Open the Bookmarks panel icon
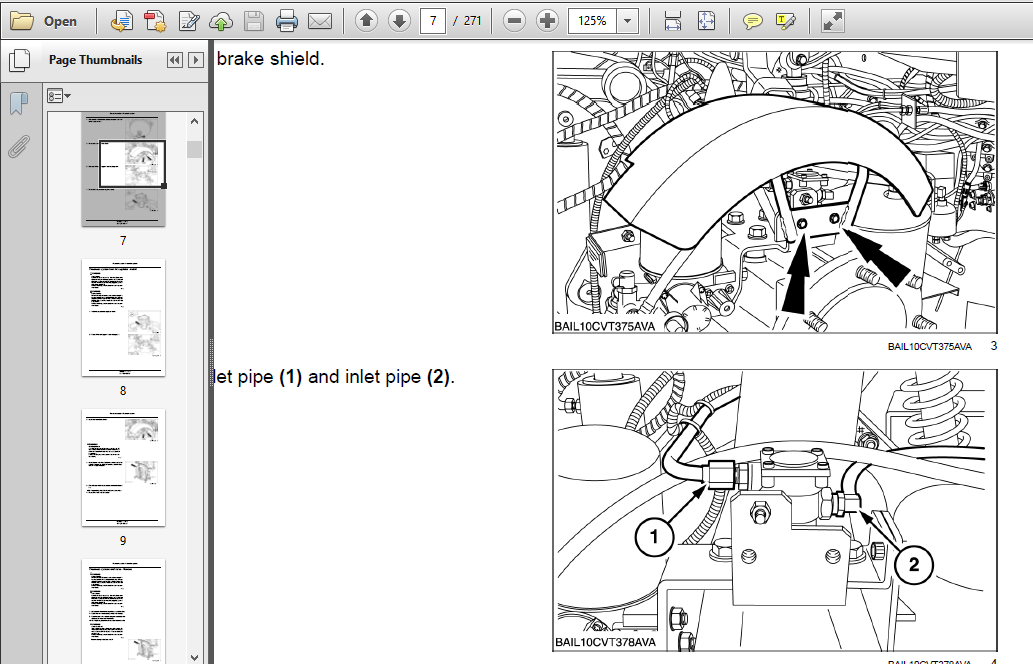 click(x=20, y=103)
